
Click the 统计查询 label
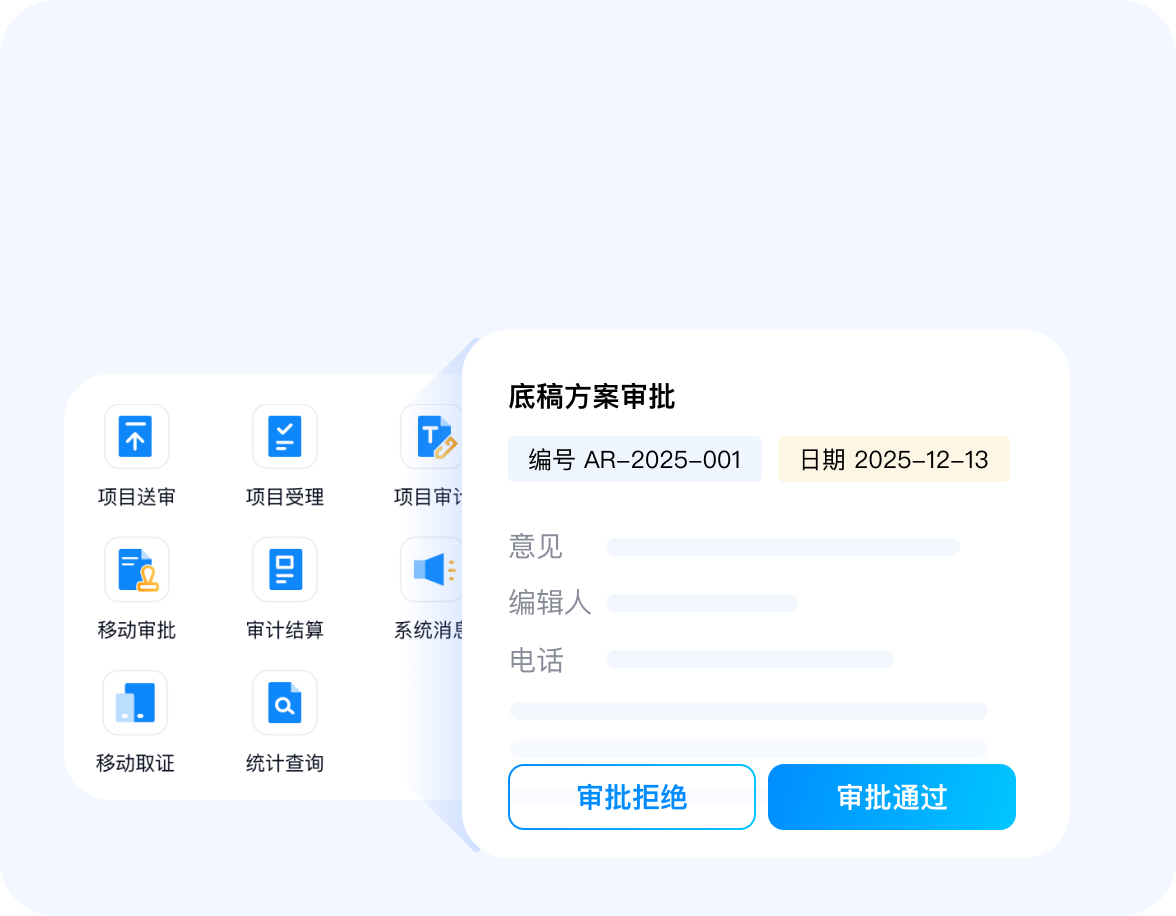click(x=284, y=763)
